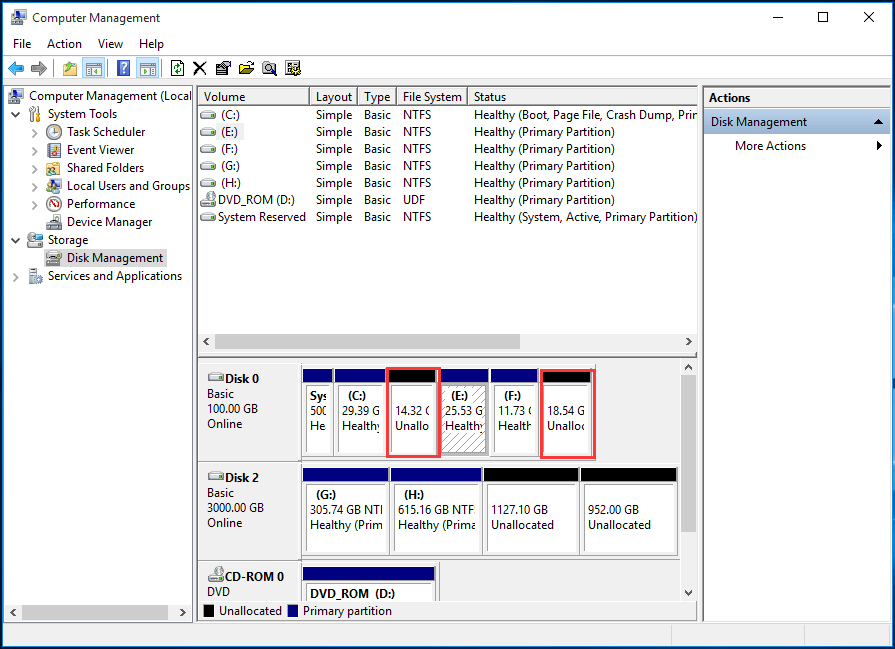Click the Back arrow toolbar icon
Viewport: 895px width, 649px height.
point(16,68)
